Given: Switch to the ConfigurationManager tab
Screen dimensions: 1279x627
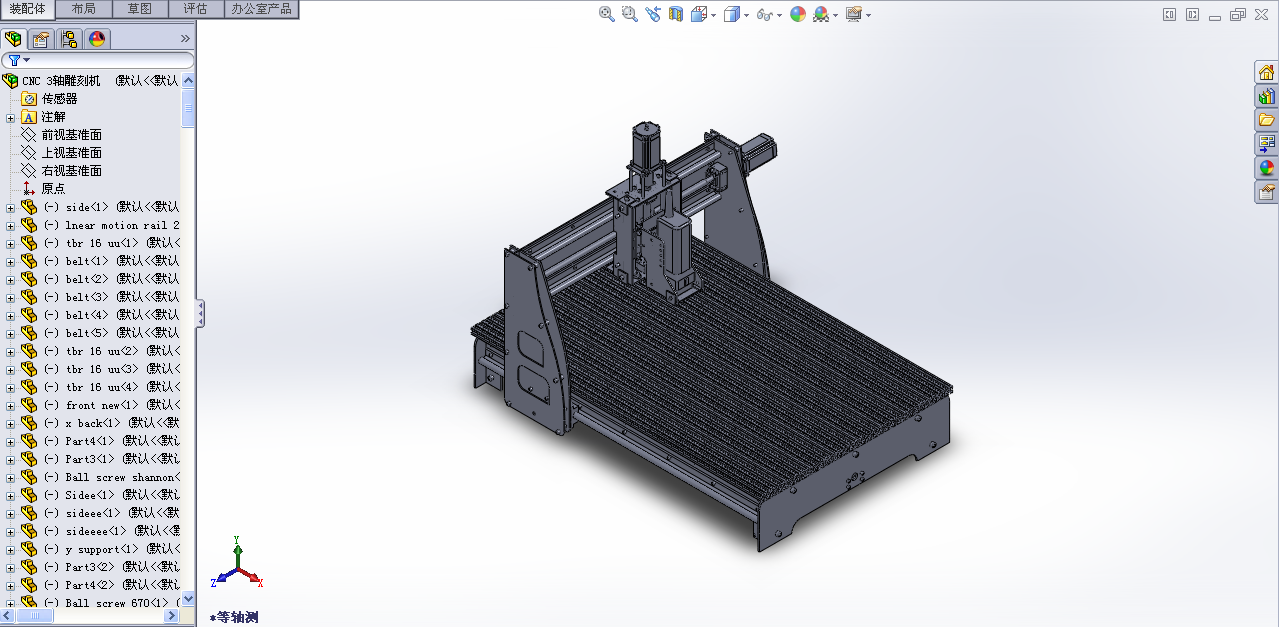Looking at the screenshot, I should (69, 39).
